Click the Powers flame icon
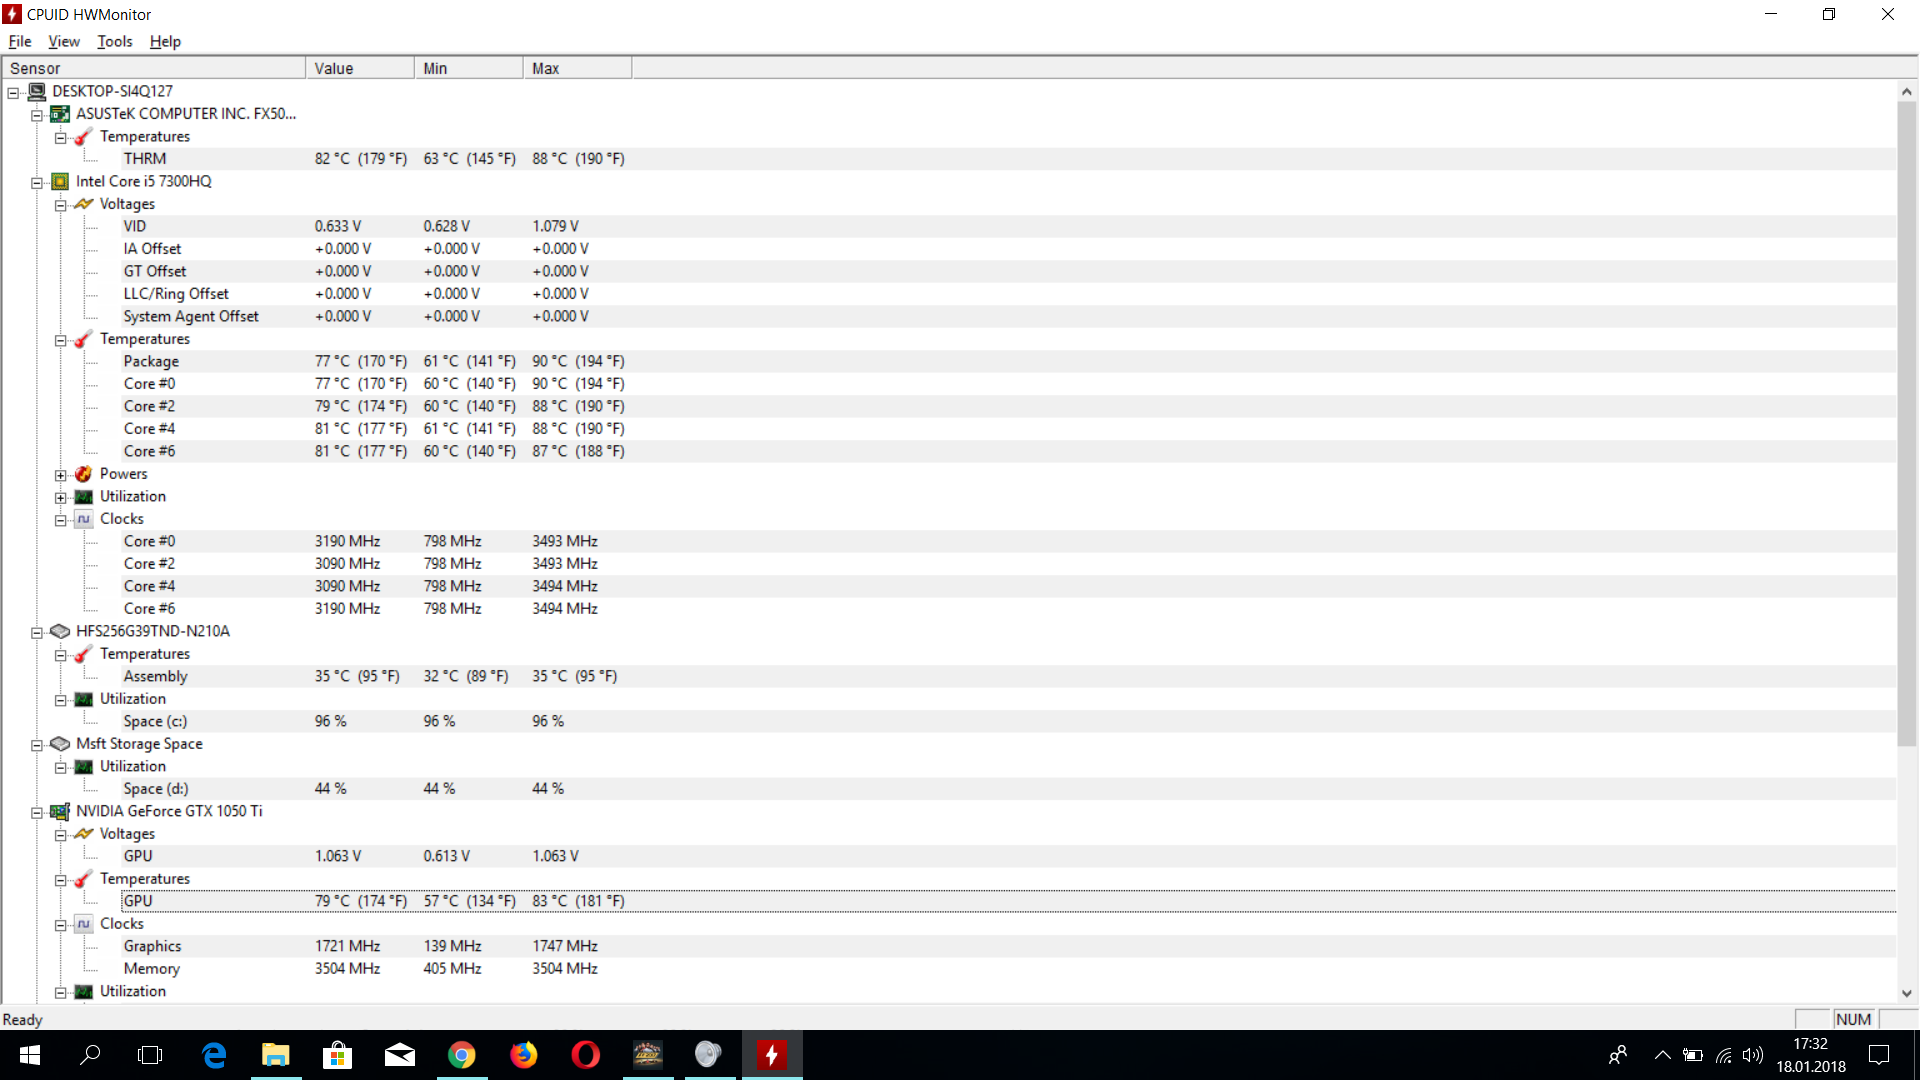The width and height of the screenshot is (1920, 1080). pos(84,474)
